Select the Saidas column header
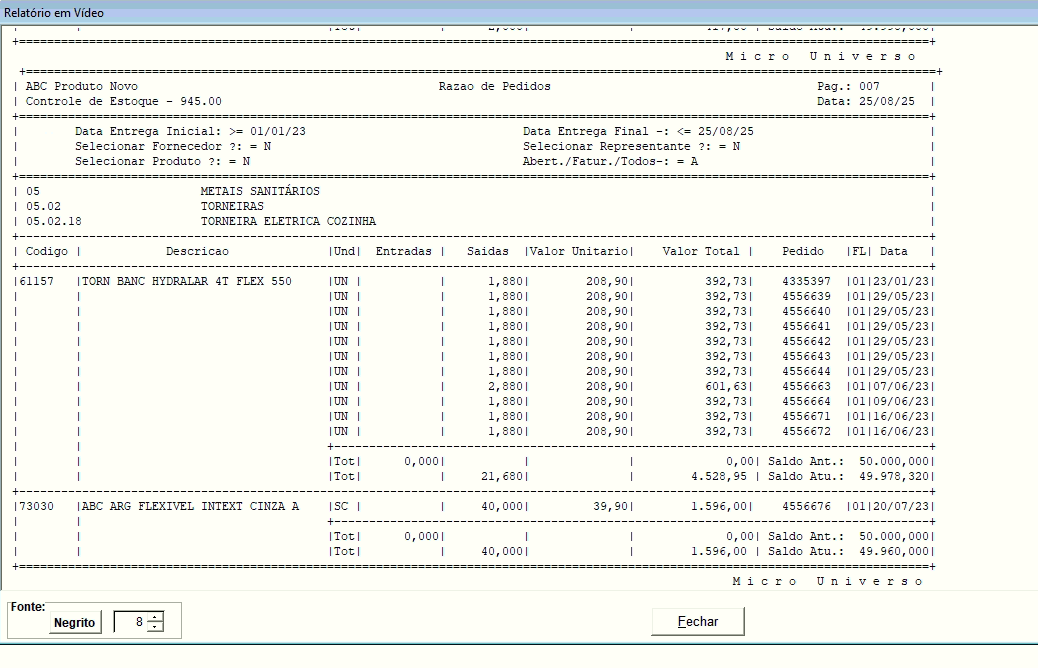This screenshot has height=668, width=1038. pos(488,252)
